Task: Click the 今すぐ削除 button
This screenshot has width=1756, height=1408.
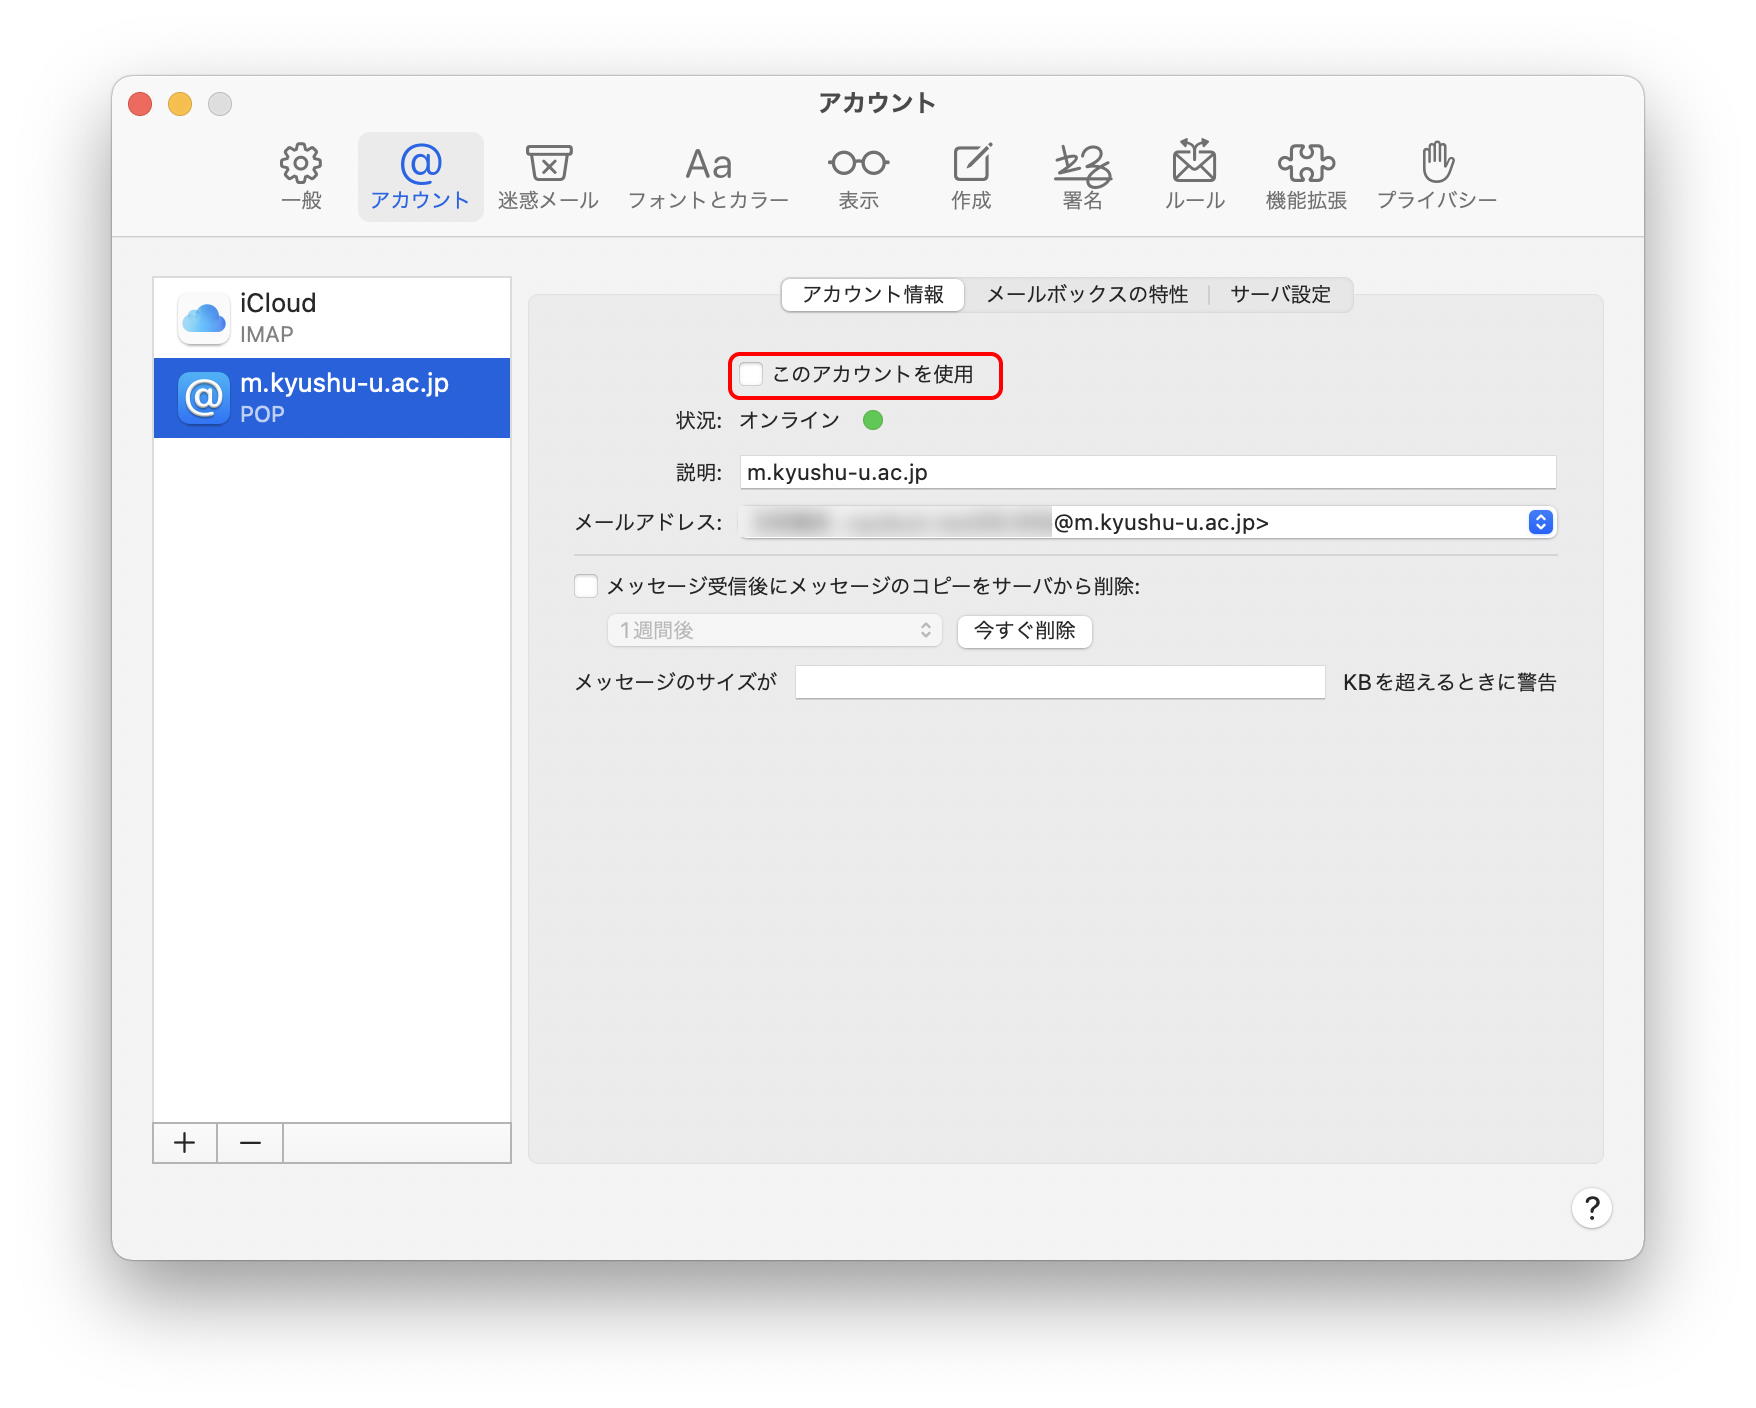Action: pos(1025,631)
